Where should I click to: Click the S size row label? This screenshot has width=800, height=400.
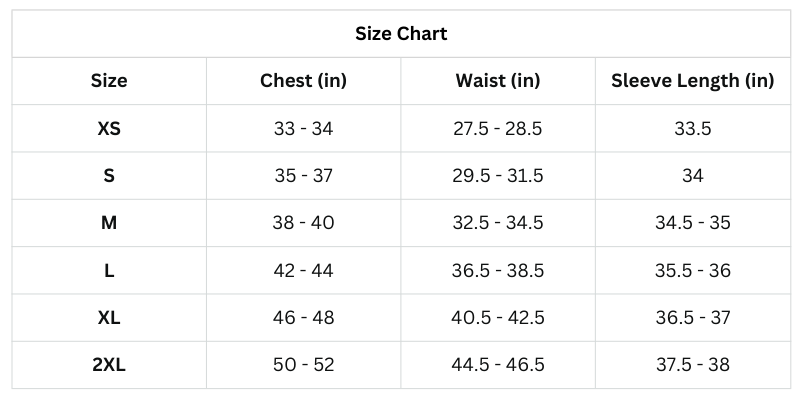coord(109,176)
